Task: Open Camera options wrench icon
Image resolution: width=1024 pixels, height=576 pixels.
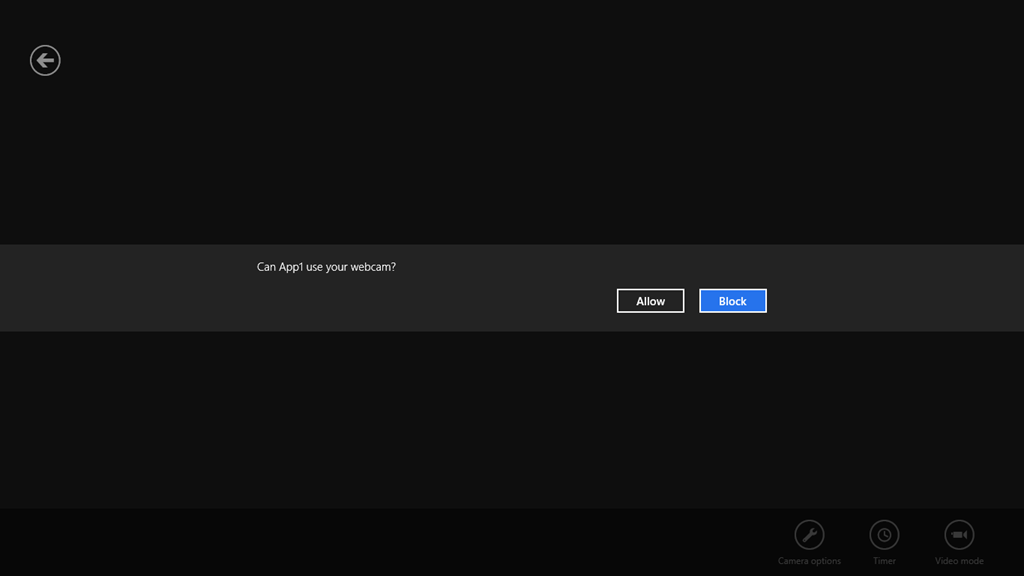Action: tap(809, 535)
